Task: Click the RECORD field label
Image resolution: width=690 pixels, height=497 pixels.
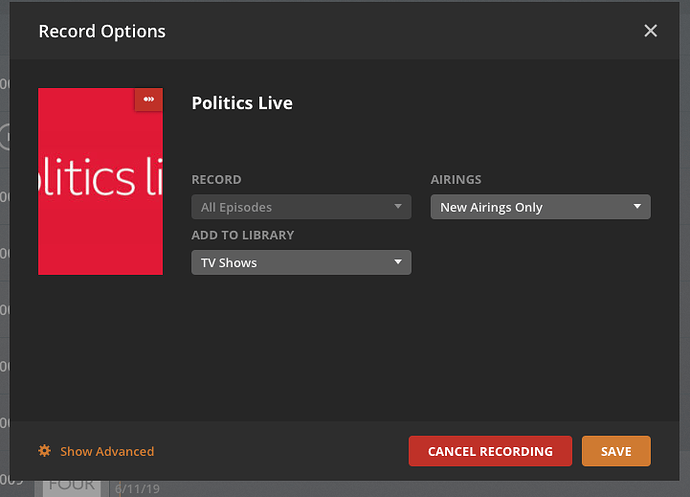Action: (216, 180)
